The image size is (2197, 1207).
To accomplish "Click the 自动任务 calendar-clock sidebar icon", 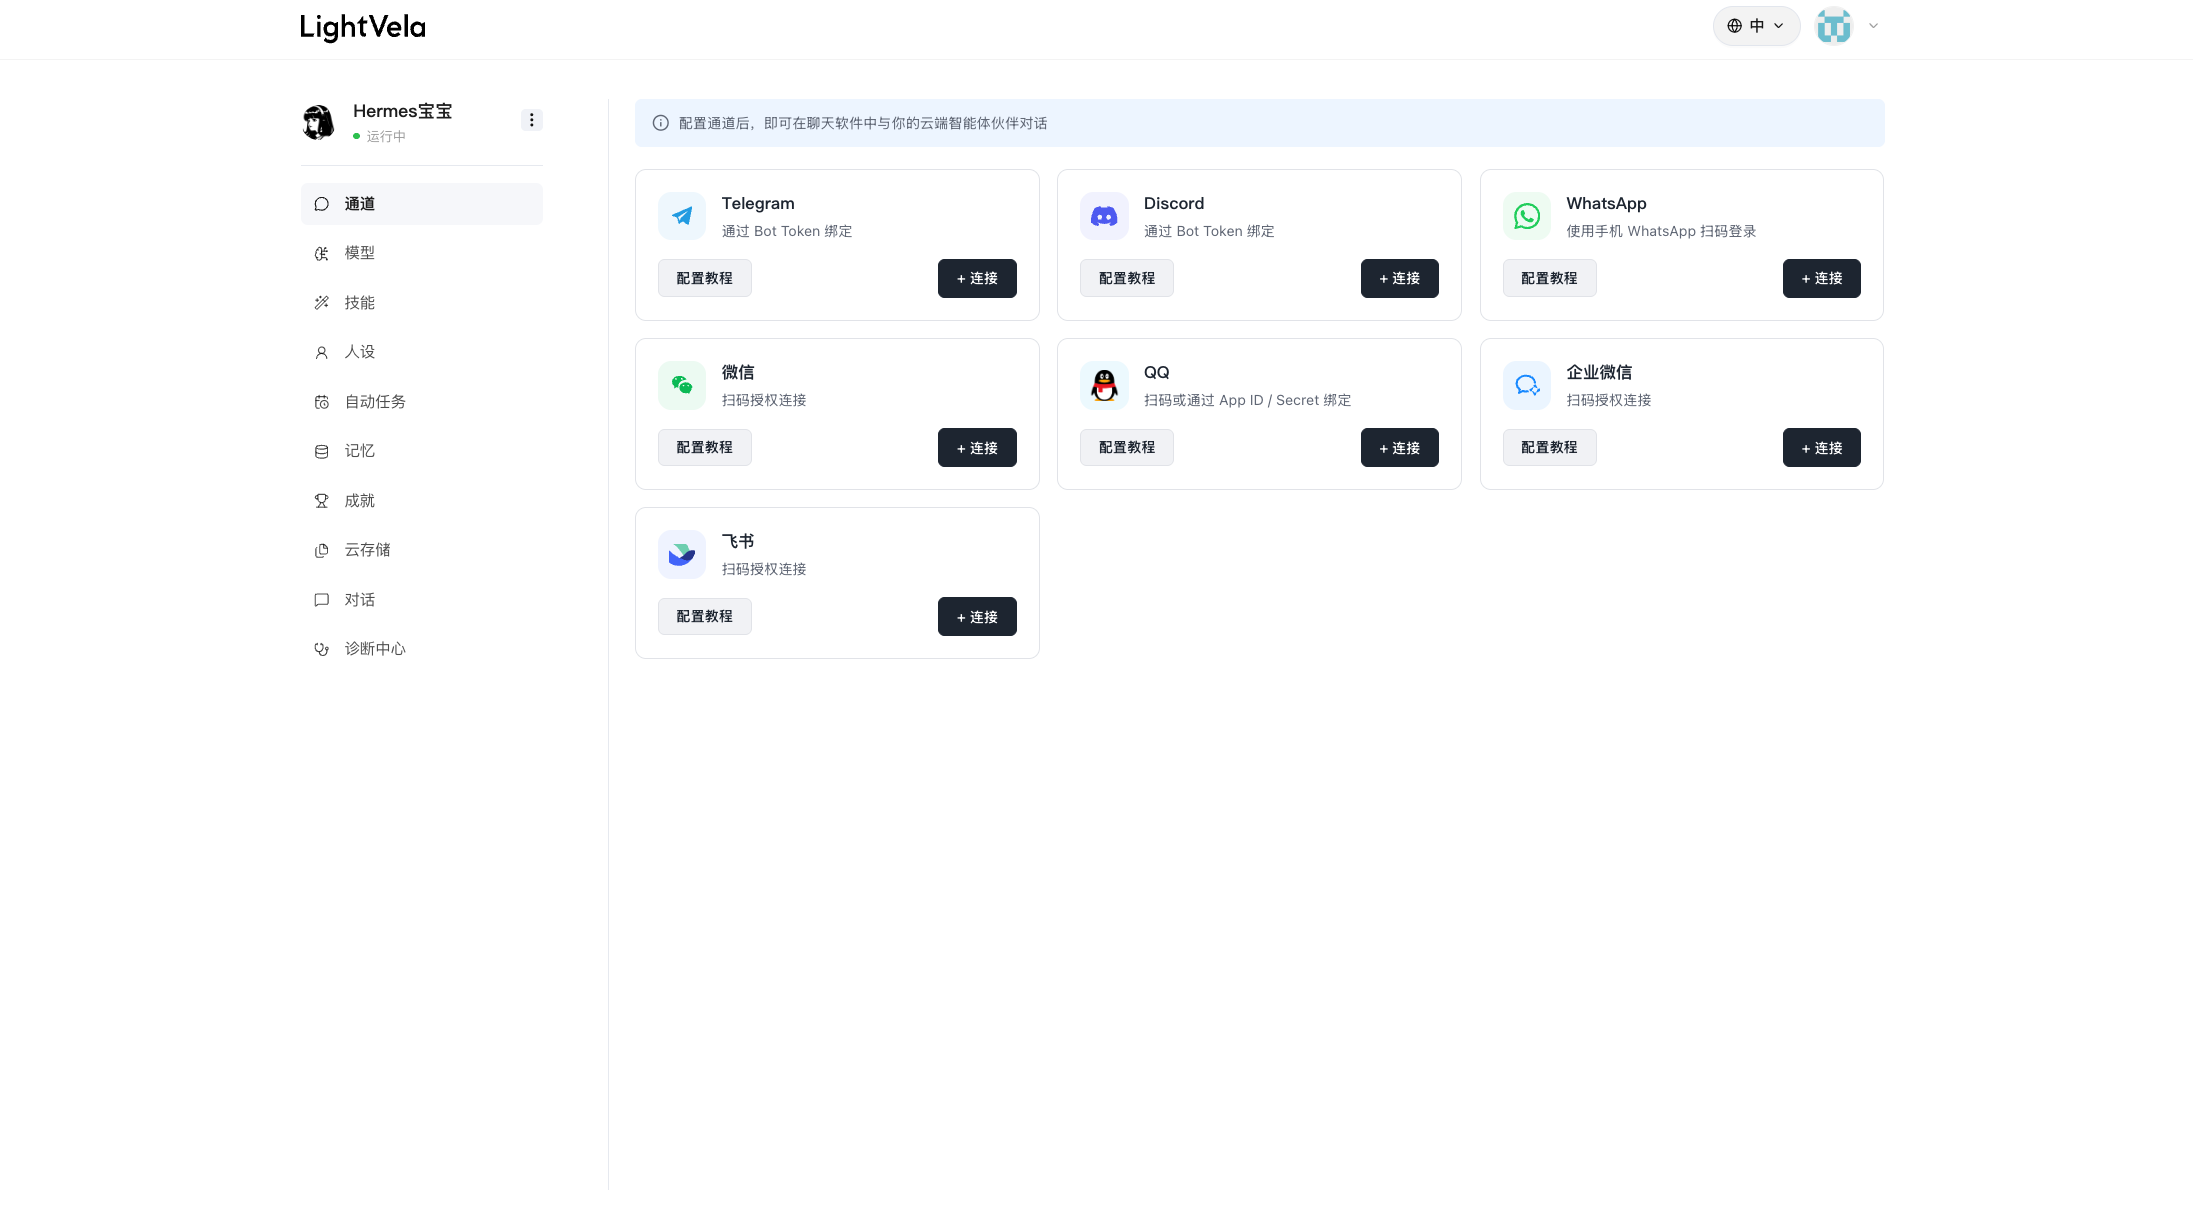I will pyautogui.click(x=322, y=402).
